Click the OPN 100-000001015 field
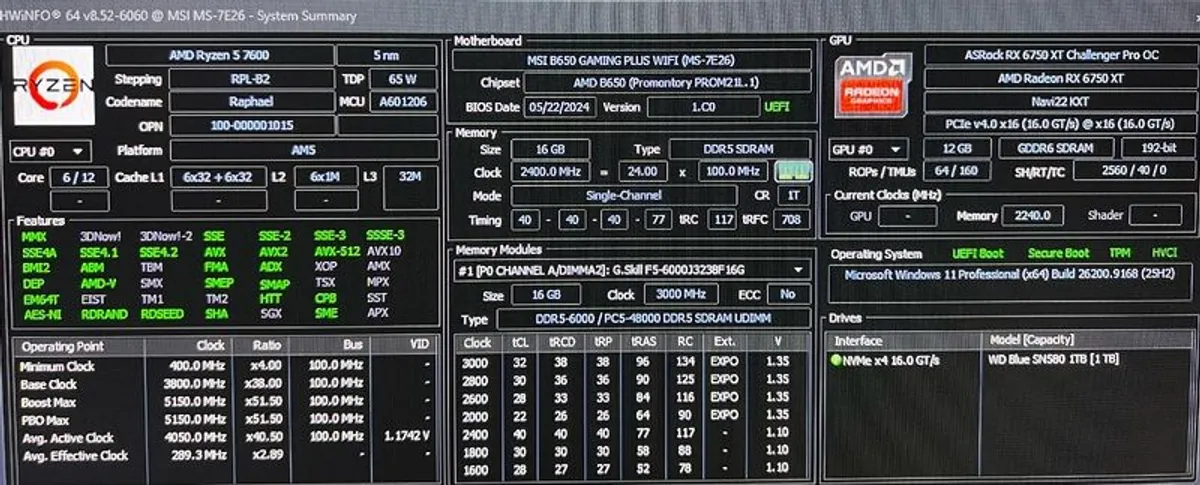This screenshot has height=485, width=1200. (x=252, y=126)
